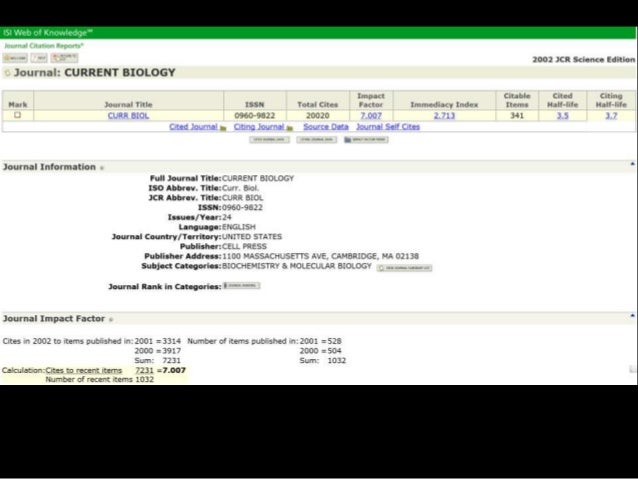Click the 2000 cites value 3917
Viewport: 638px width, 479px height.
click(171, 351)
